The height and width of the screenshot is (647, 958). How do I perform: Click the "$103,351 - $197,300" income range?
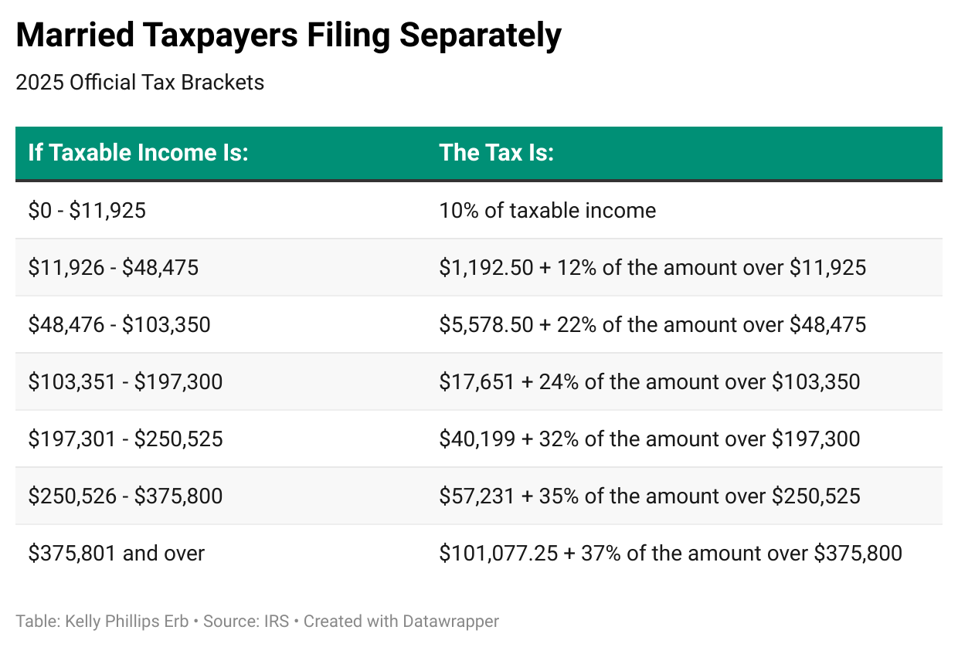[x=125, y=382]
